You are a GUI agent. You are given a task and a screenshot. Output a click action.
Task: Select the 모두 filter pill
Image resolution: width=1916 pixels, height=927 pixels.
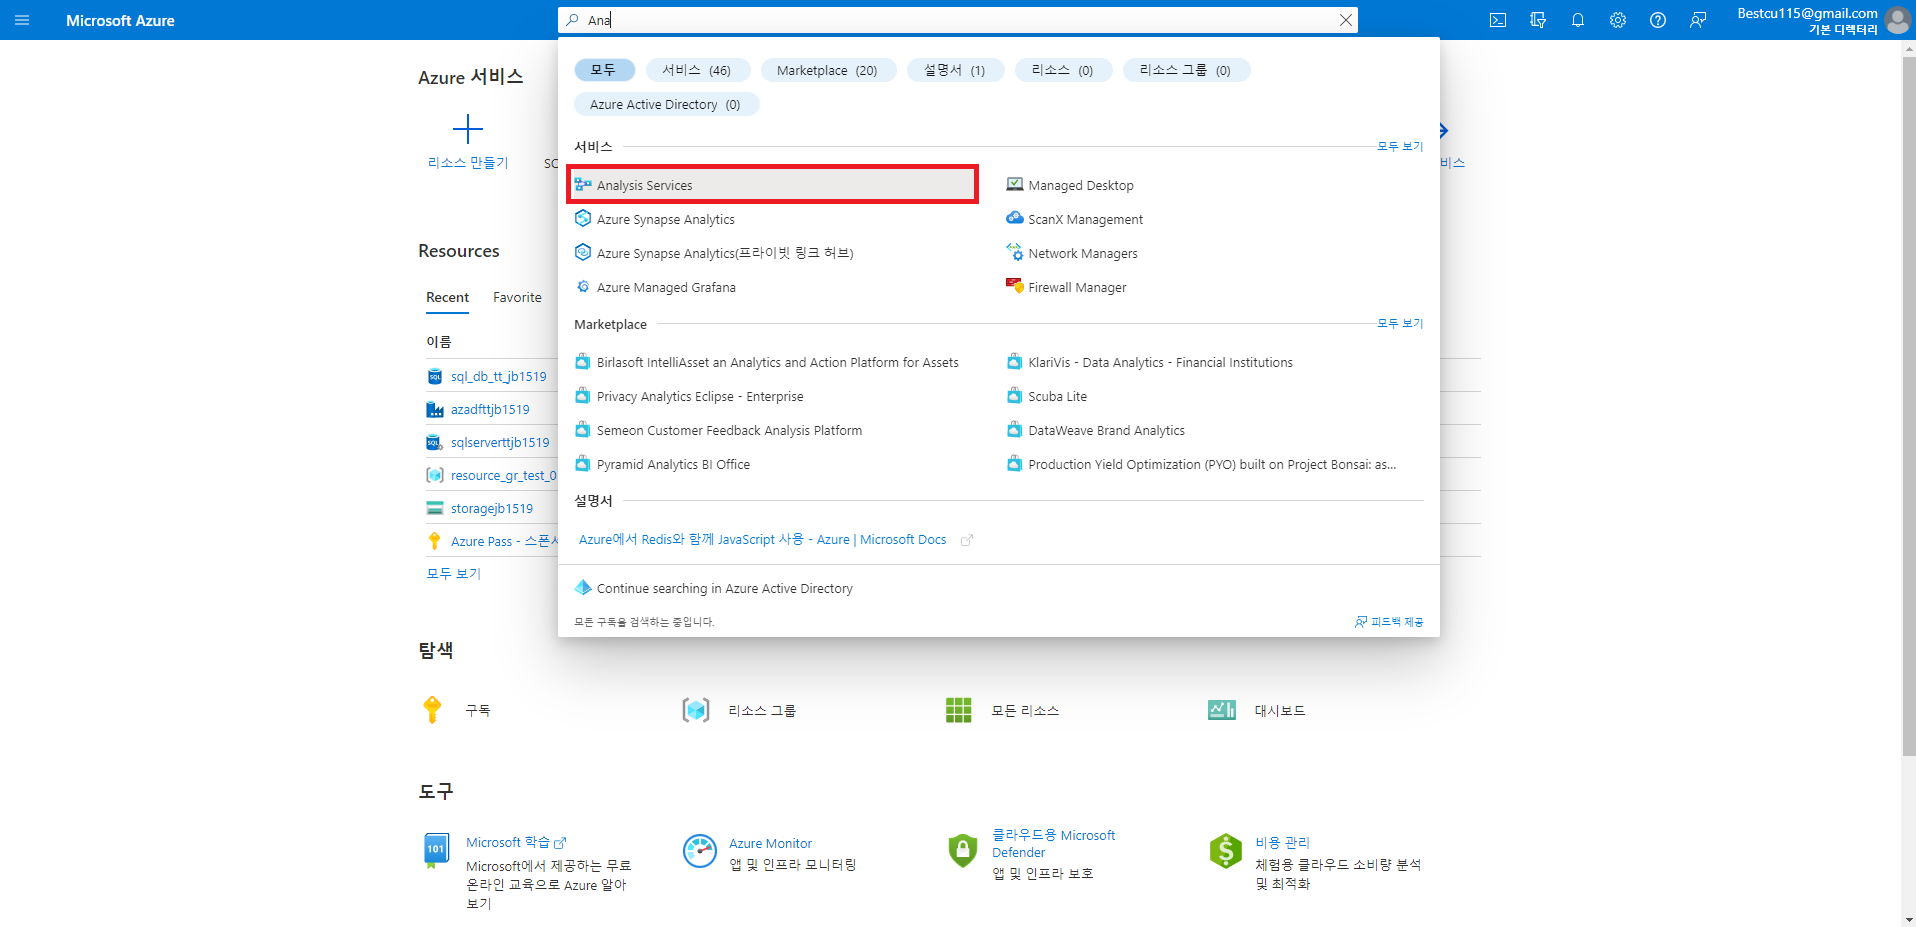point(604,70)
